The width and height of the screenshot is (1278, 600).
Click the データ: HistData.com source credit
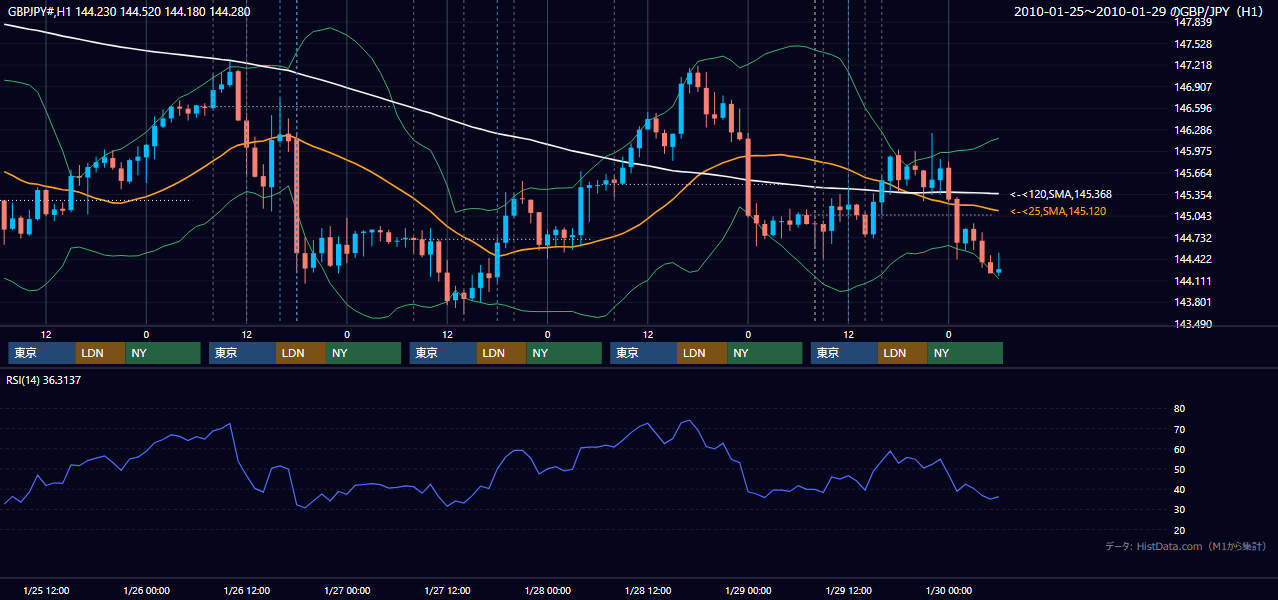(1186, 546)
